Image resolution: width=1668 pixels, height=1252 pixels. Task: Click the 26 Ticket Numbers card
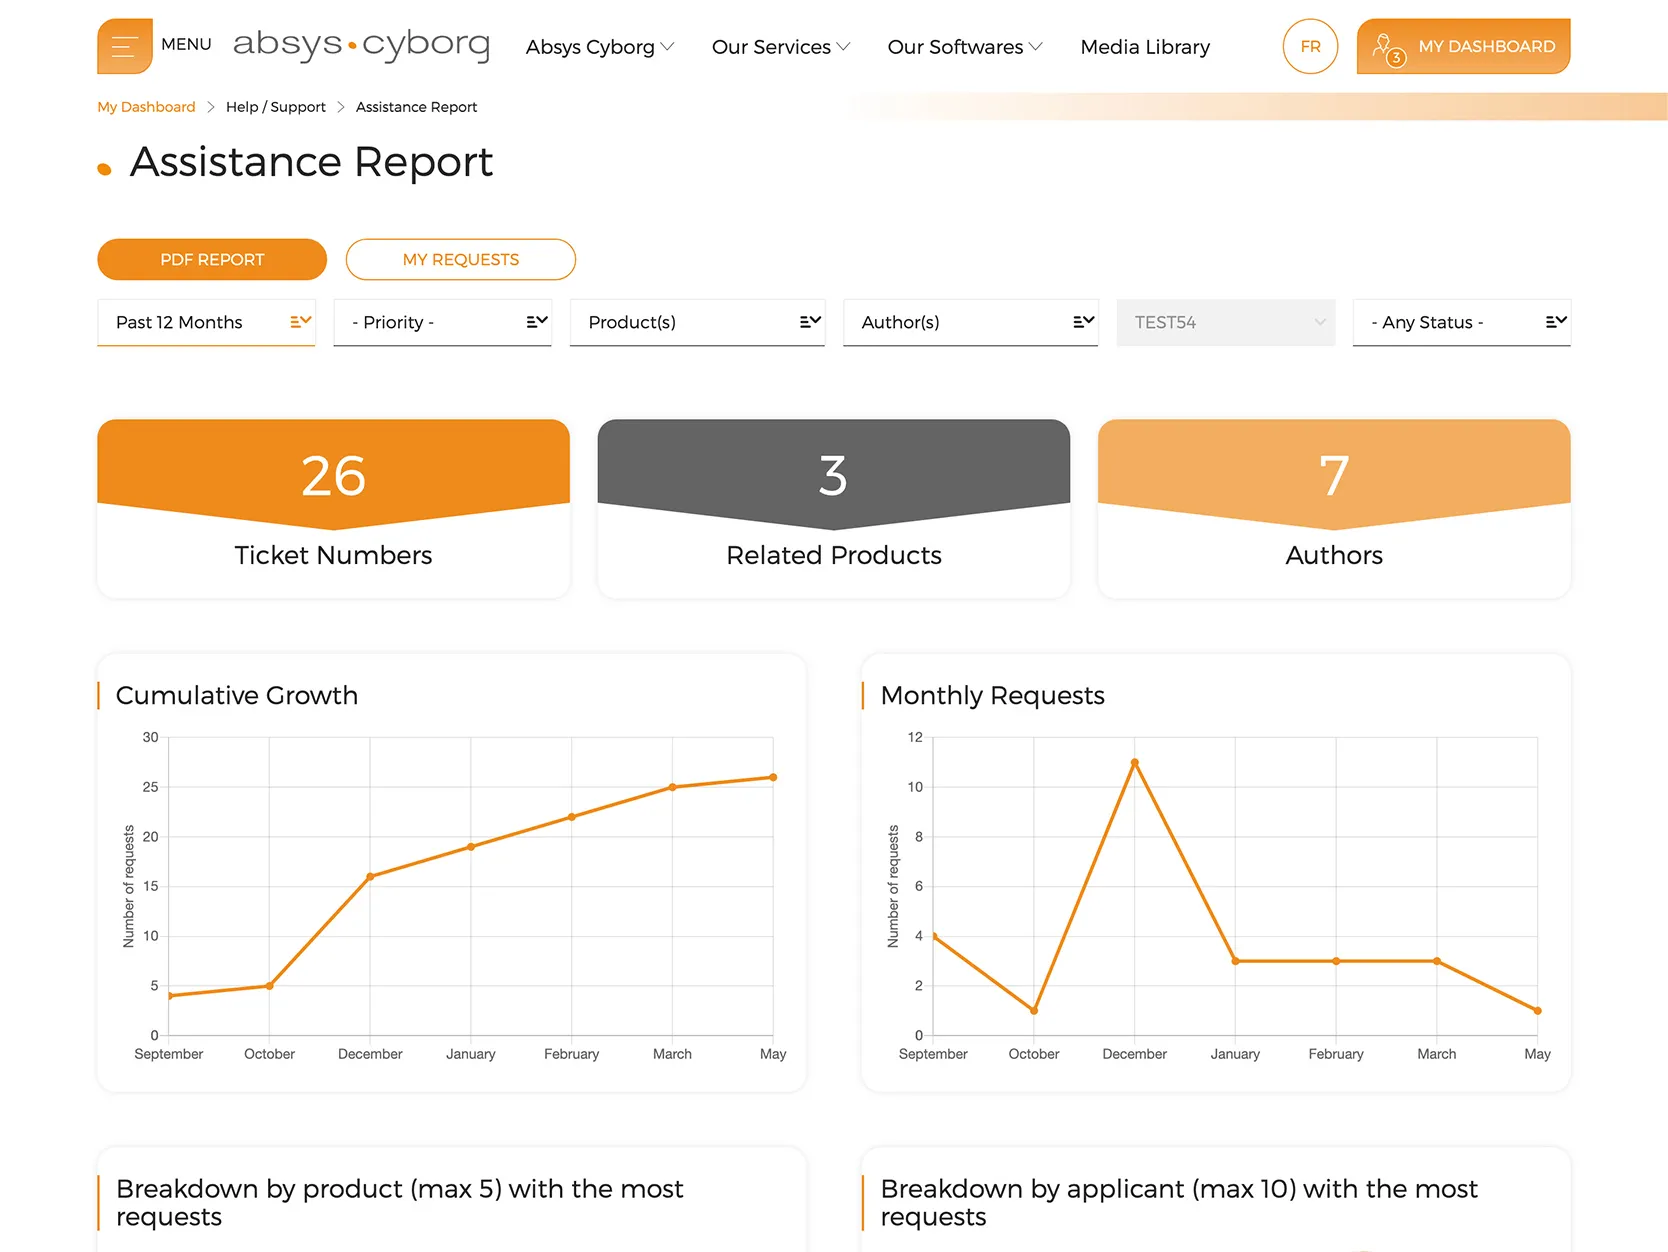pos(333,508)
